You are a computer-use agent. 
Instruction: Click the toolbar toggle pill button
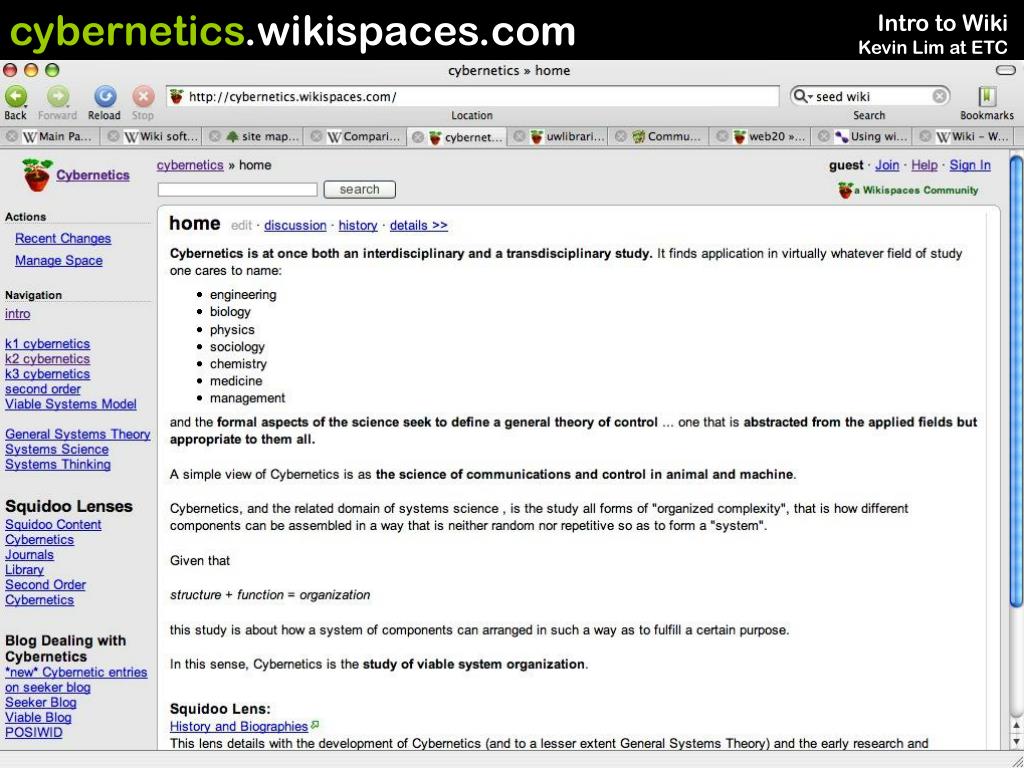[x=1006, y=71]
